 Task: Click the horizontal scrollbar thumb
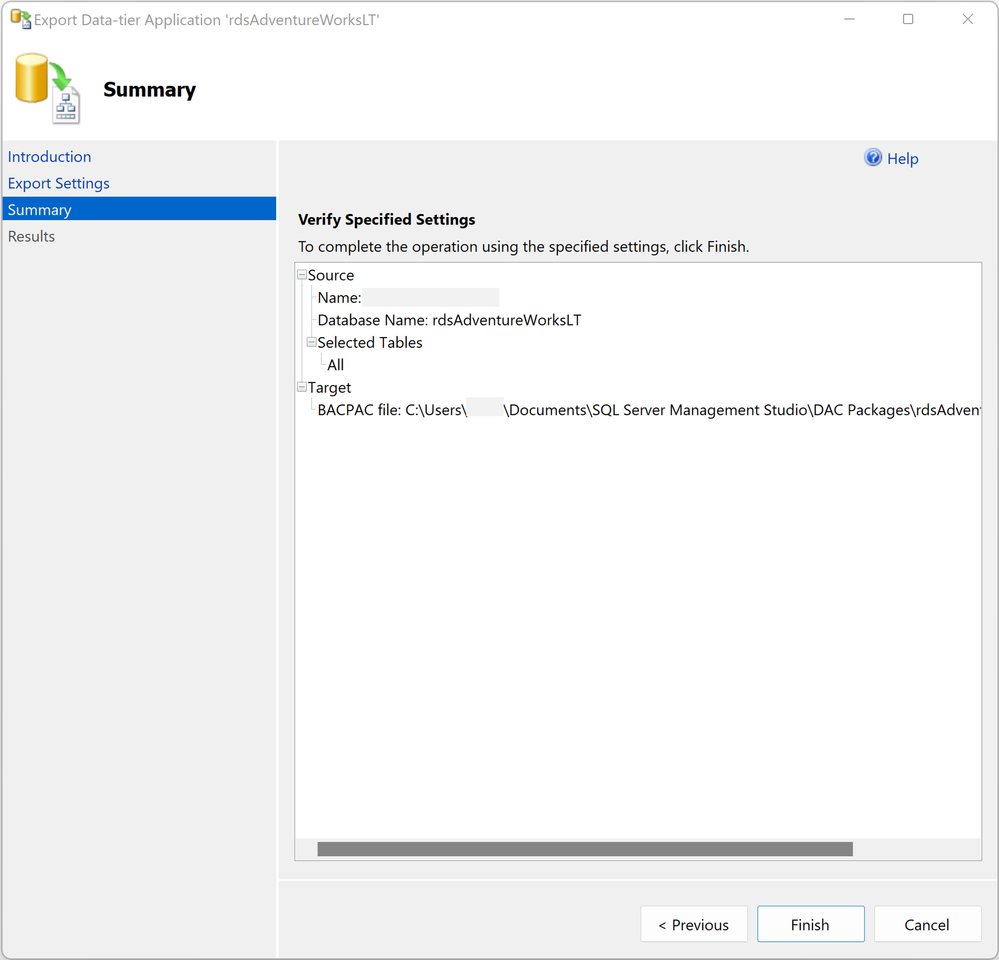(x=585, y=849)
